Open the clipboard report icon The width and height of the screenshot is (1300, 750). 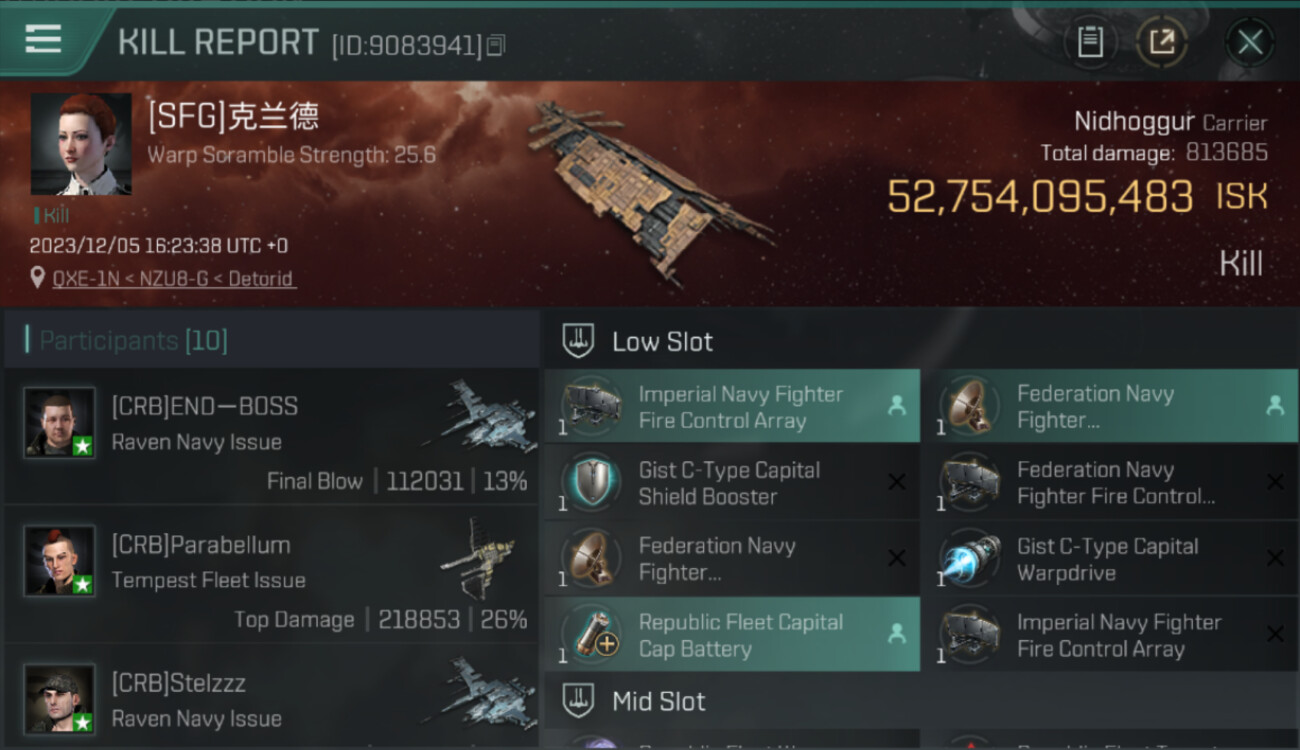(1090, 42)
